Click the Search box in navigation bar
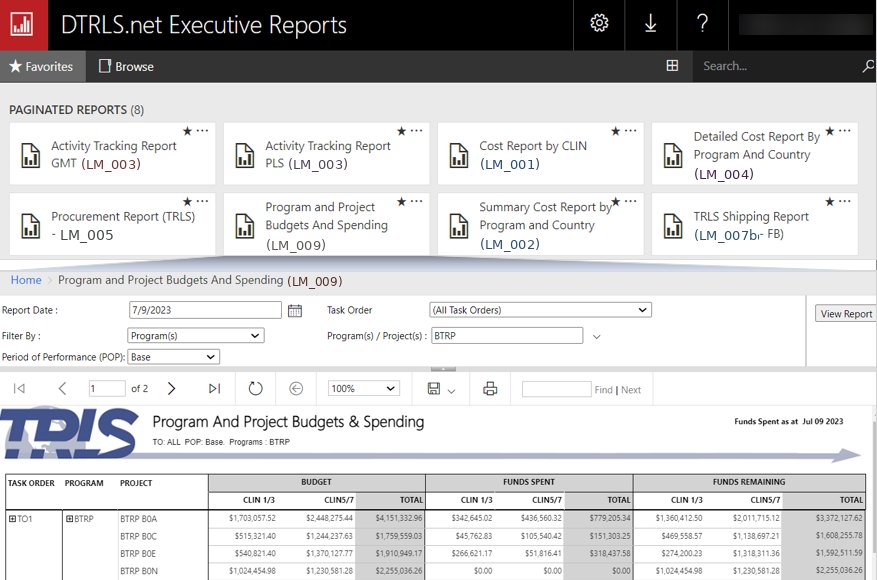 776,66
